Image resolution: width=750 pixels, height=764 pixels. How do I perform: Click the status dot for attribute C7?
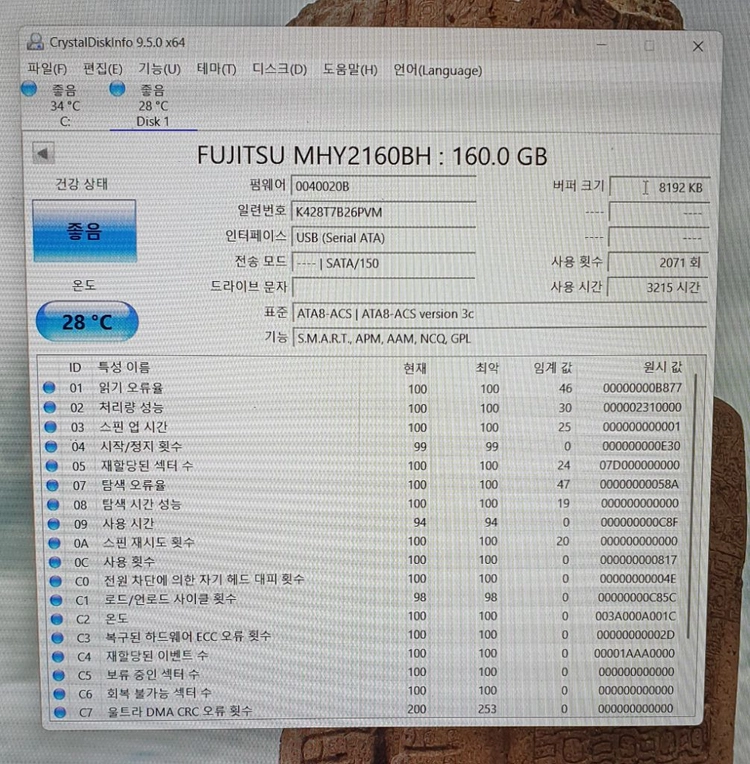pyautogui.click(x=60, y=712)
